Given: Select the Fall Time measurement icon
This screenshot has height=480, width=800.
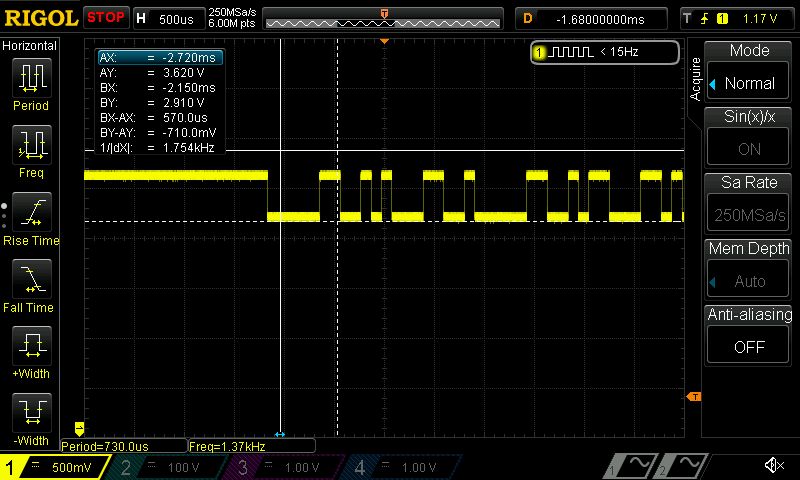Looking at the screenshot, I should pos(32,279).
